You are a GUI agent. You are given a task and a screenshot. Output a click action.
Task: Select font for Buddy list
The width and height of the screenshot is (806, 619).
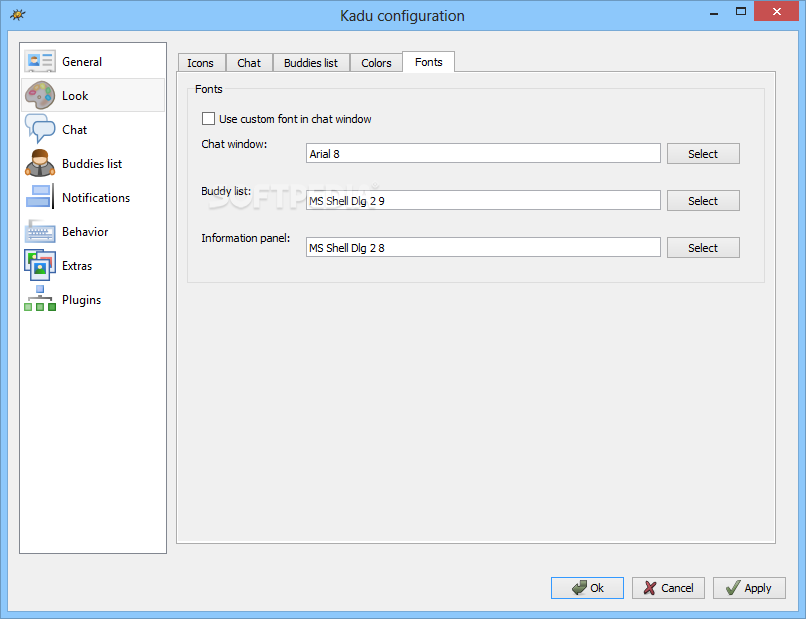pyautogui.click(x=703, y=201)
